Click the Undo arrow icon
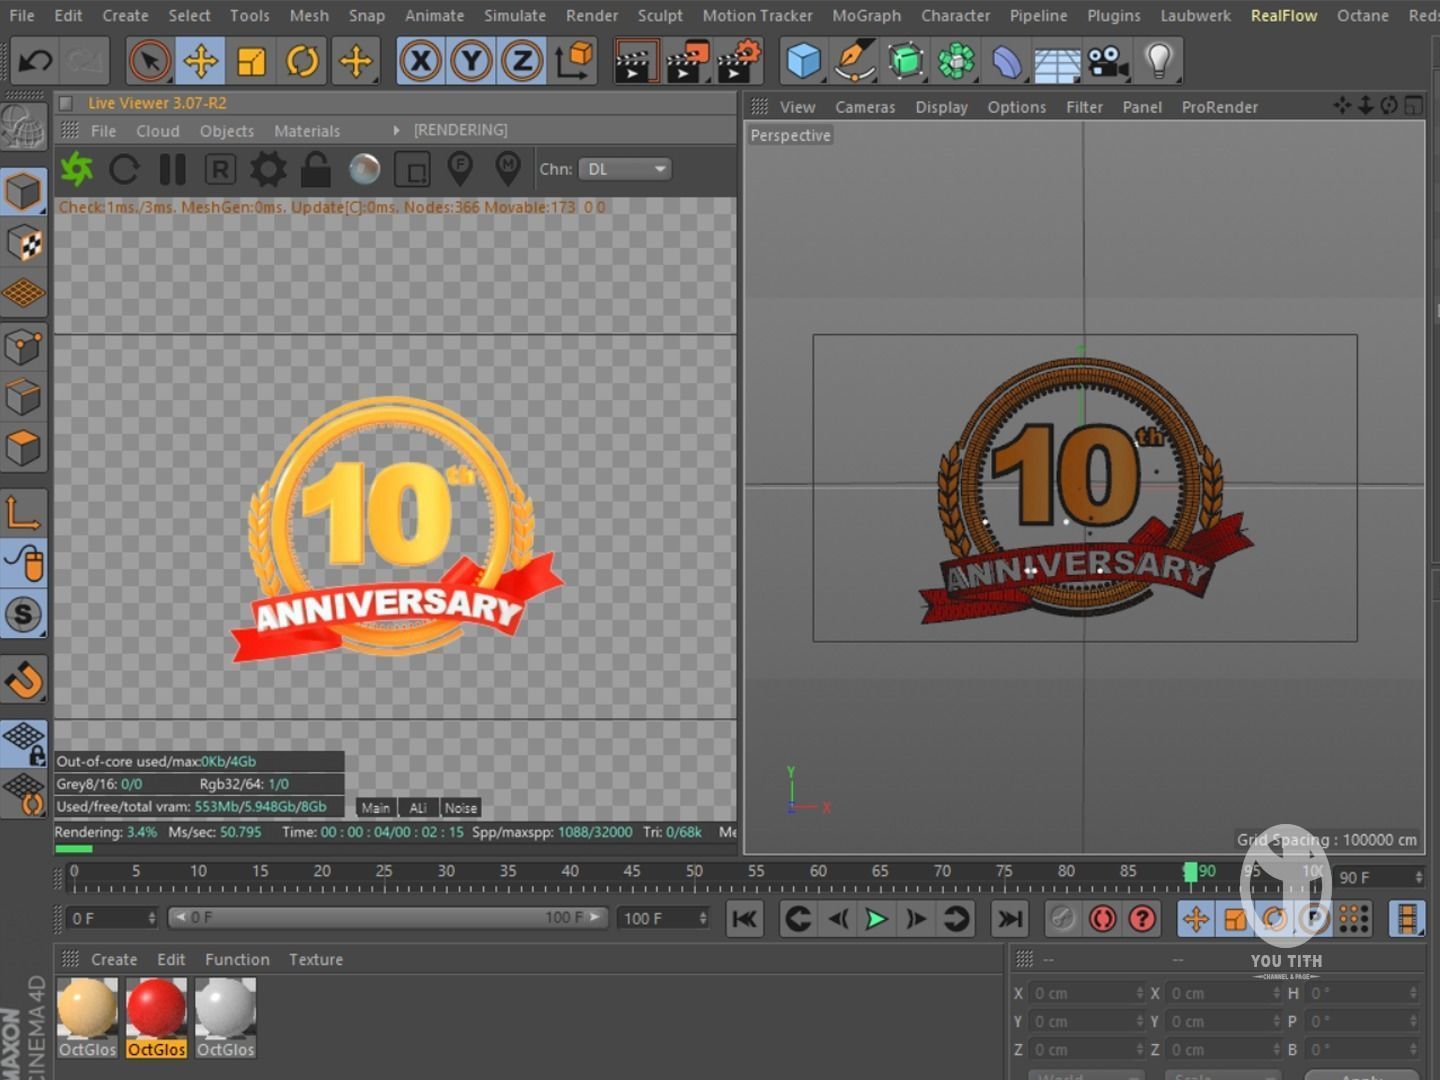 tap(35, 62)
